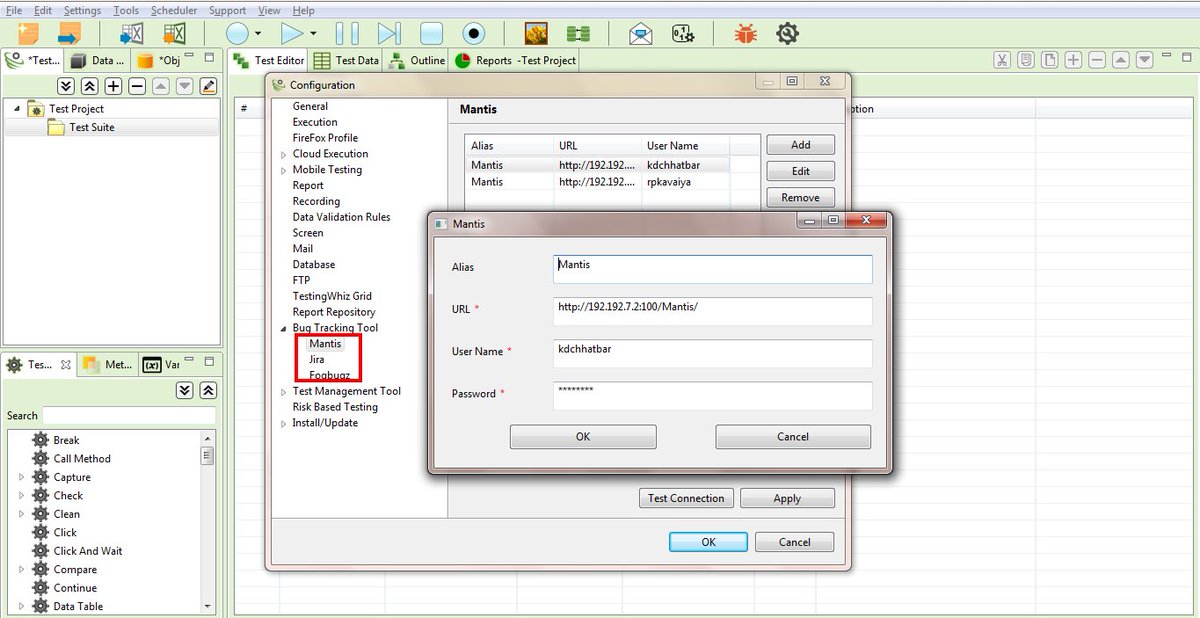
Task: Click the move-down arrow in Test Editor toolbar
Action: [x=1145, y=60]
